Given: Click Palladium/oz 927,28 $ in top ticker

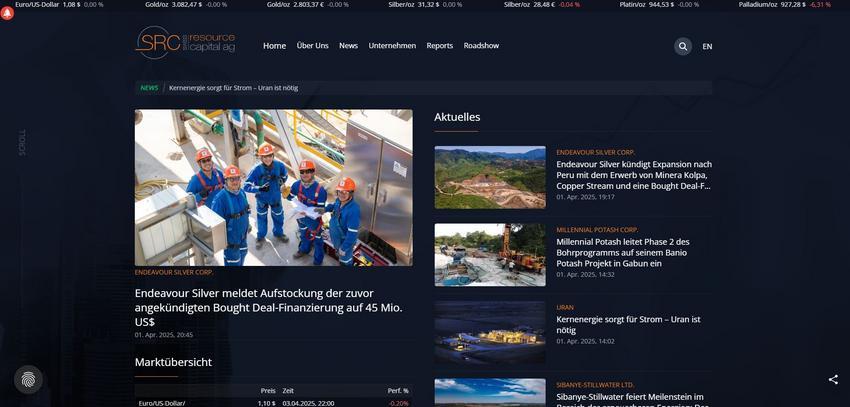Looking at the screenshot, I should (x=784, y=4).
